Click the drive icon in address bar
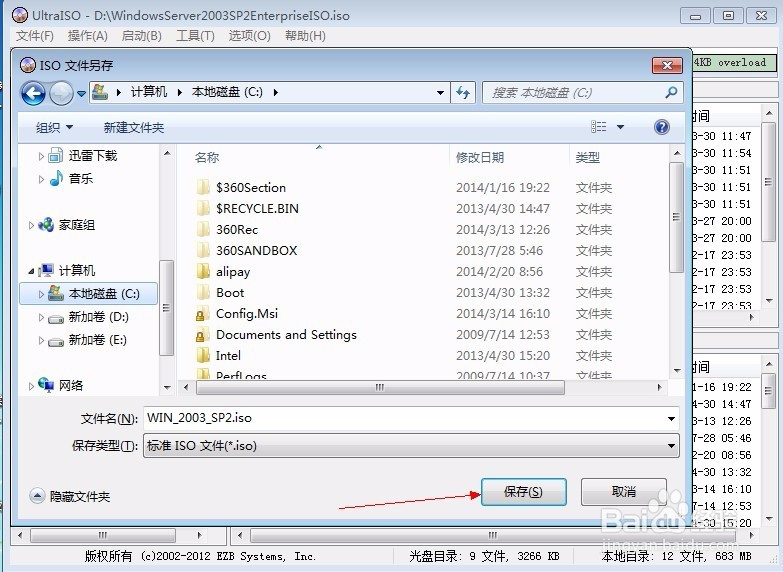The width and height of the screenshot is (783, 572). (x=100, y=92)
